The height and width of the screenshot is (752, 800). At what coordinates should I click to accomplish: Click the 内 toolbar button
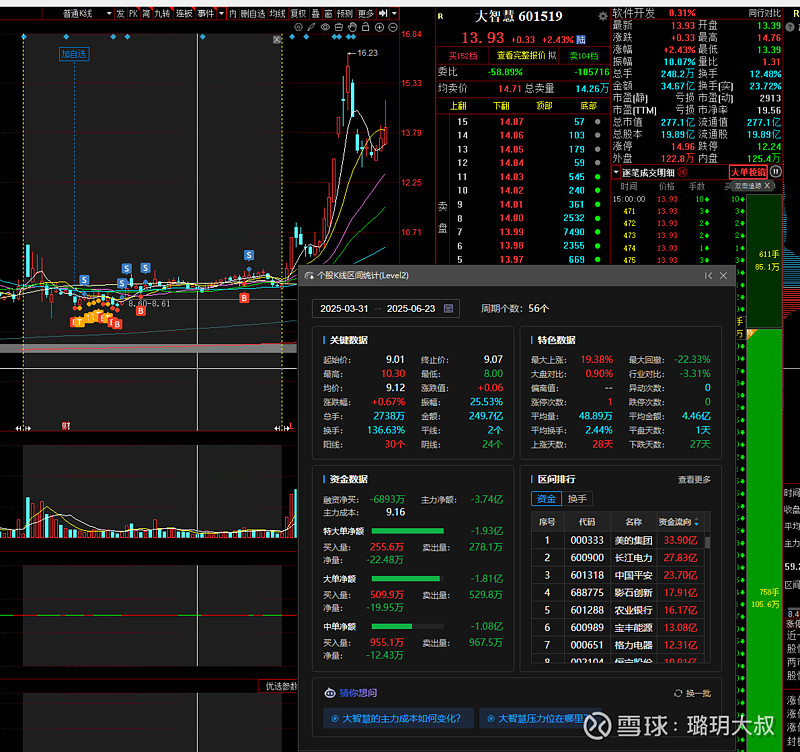click(x=233, y=14)
